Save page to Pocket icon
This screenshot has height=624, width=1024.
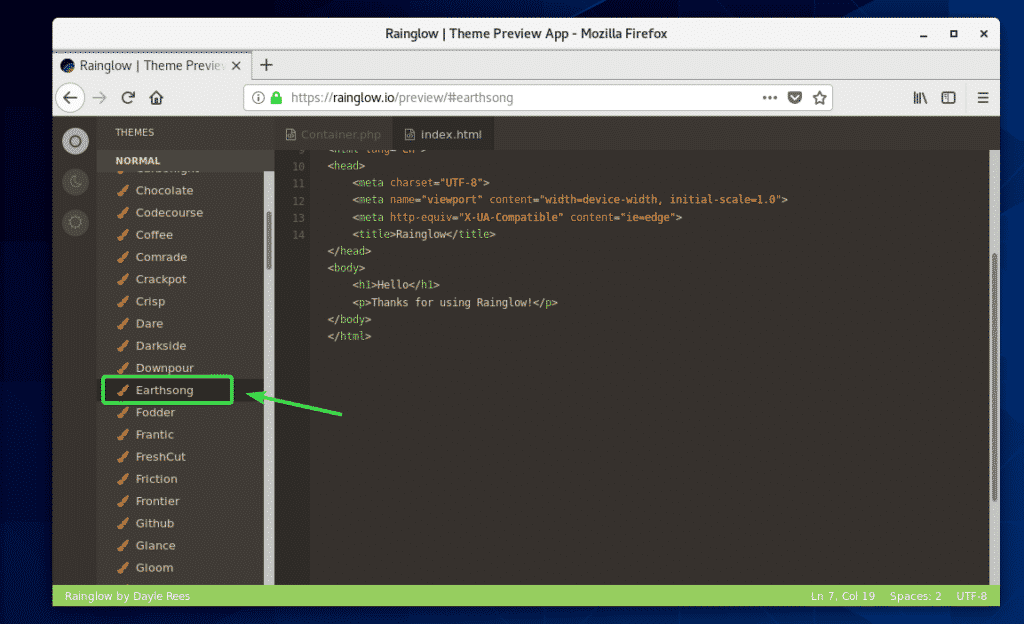(795, 98)
